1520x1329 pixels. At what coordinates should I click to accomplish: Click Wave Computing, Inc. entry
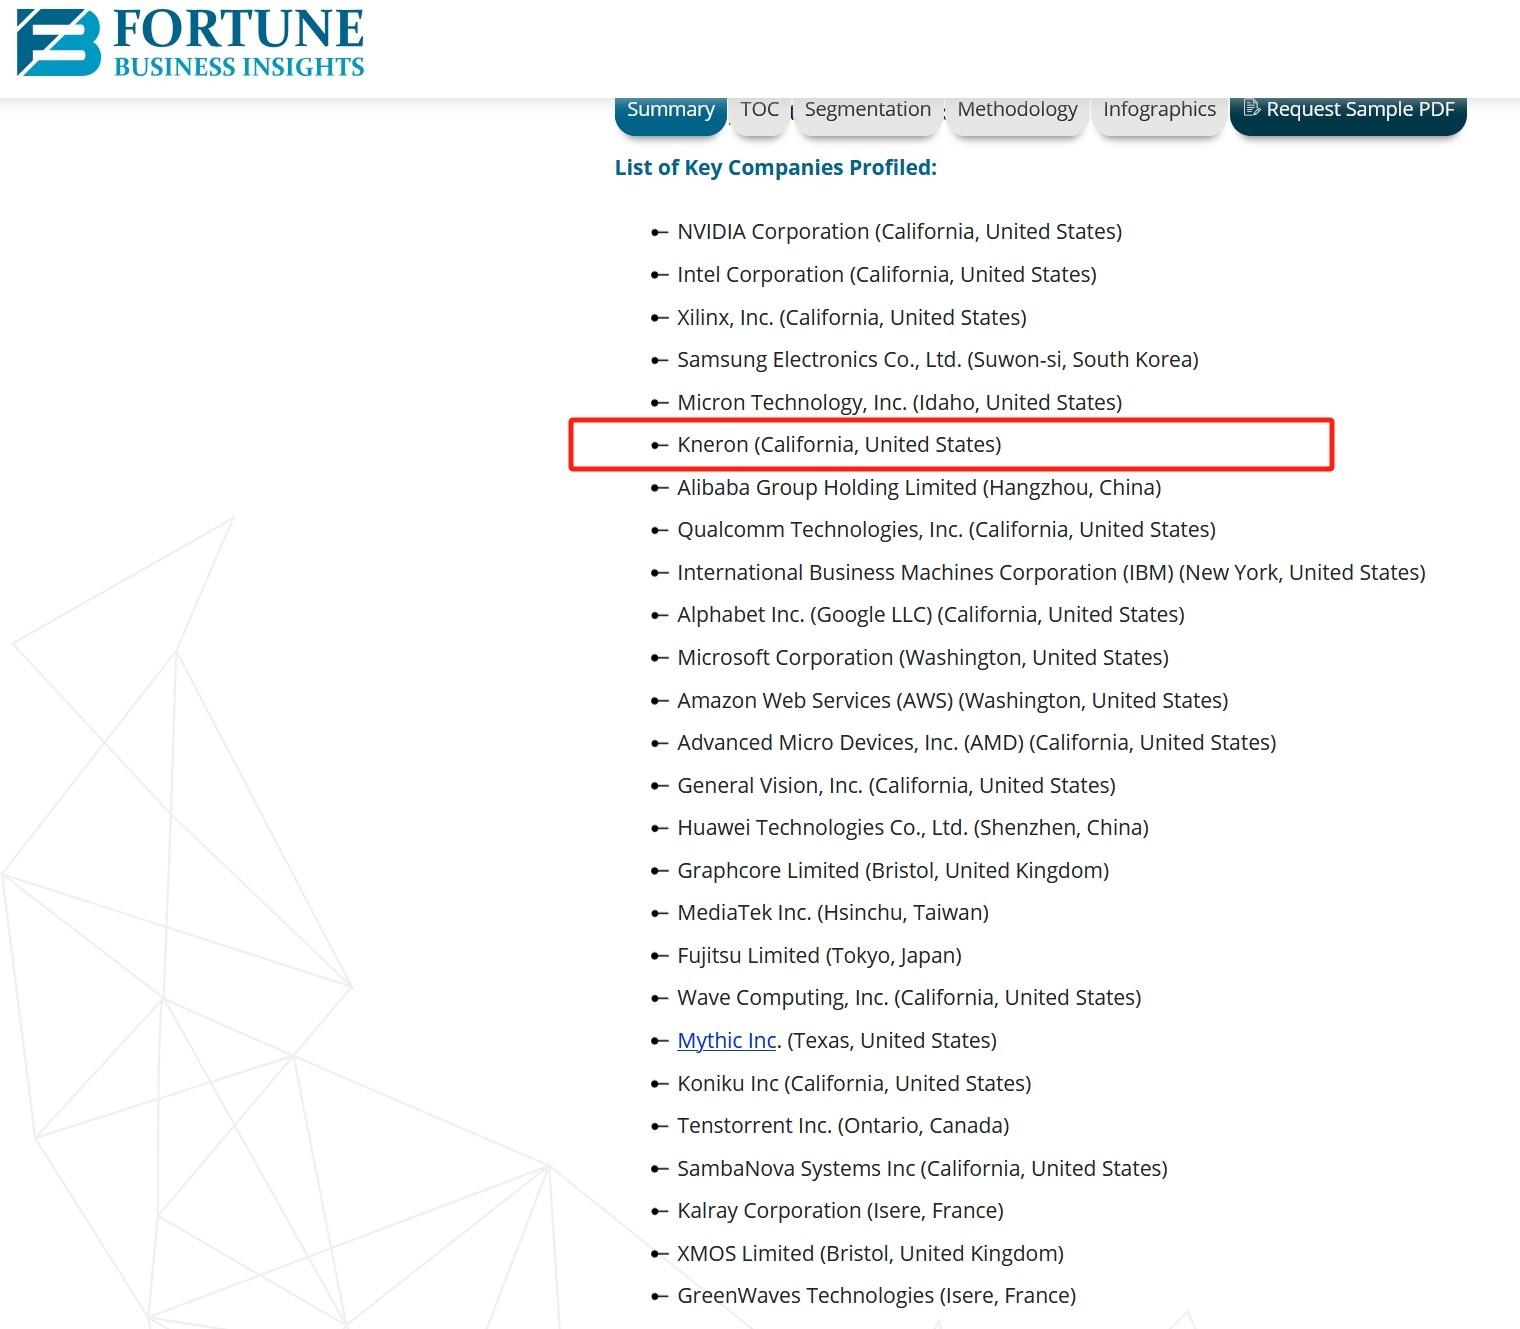(x=909, y=998)
